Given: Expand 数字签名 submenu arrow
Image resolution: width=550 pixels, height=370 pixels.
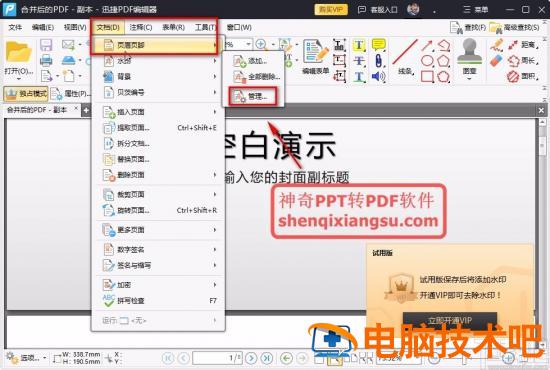Looking at the screenshot, I should point(215,249).
